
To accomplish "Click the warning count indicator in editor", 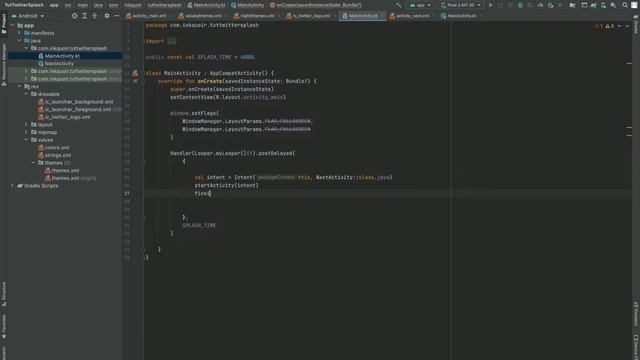I will pos(610,26).
